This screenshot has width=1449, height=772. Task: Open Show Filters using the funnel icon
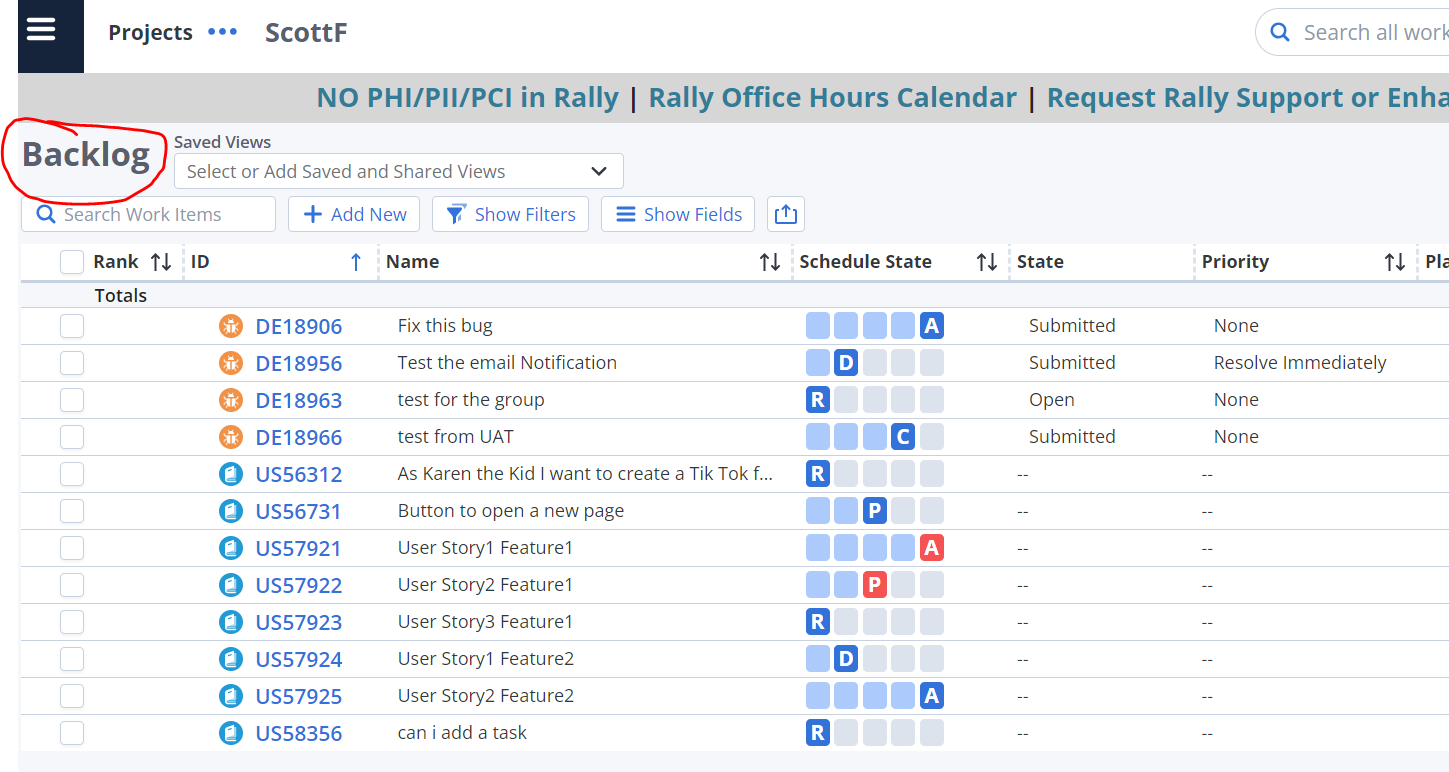click(456, 214)
